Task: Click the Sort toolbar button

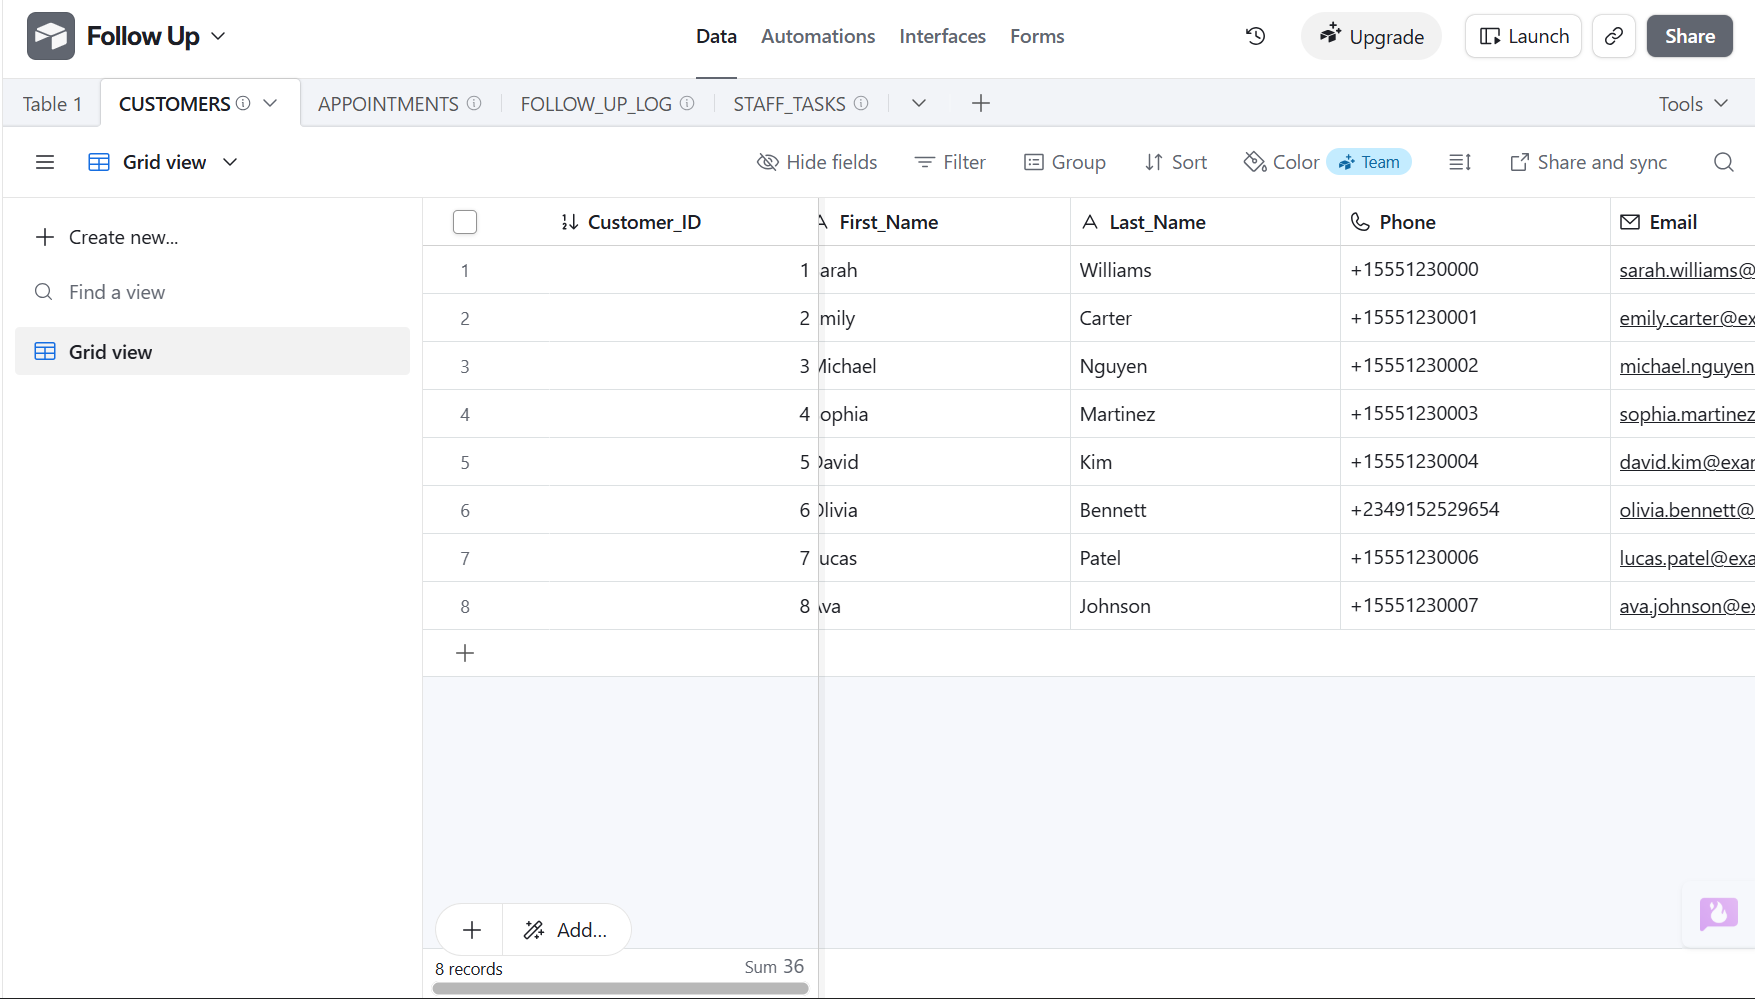Action: 1176,162
